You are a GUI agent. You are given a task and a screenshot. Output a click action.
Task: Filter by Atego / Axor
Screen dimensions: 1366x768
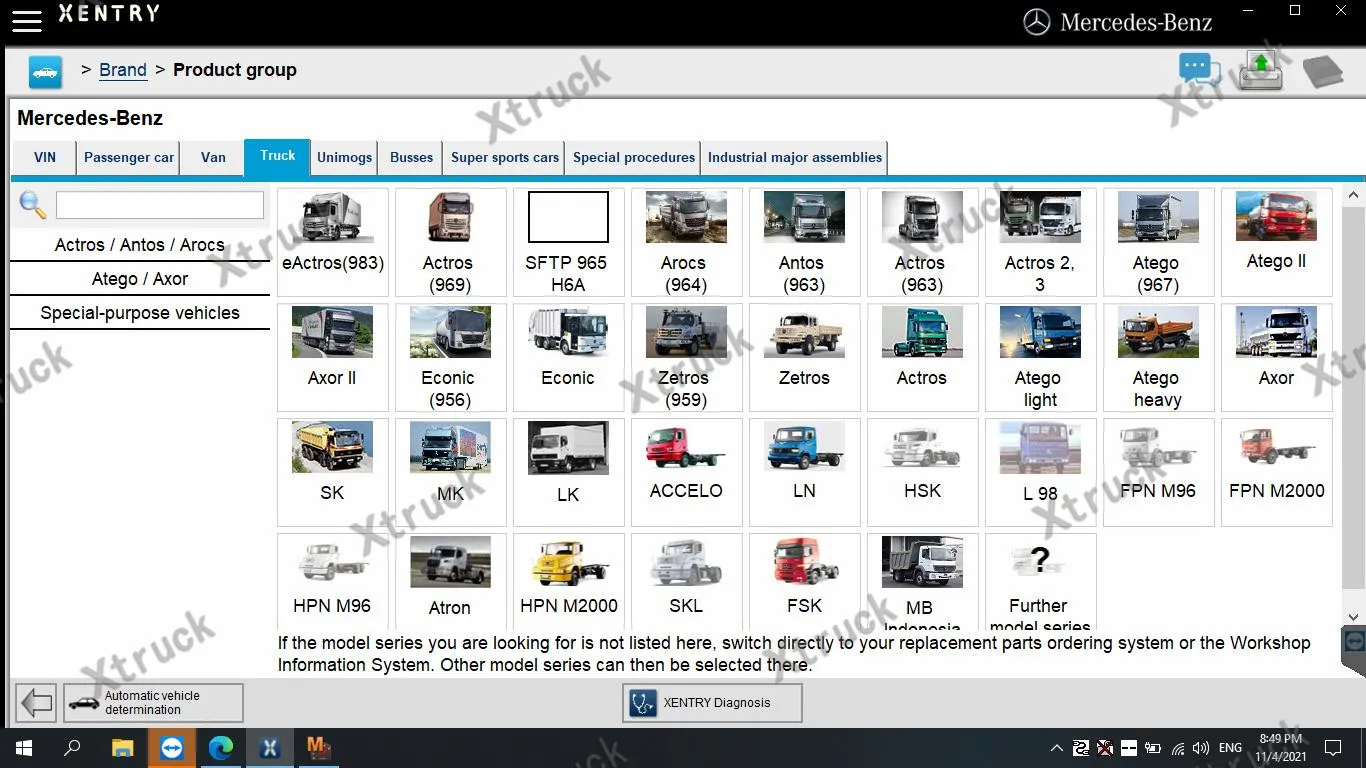[140, 279]
